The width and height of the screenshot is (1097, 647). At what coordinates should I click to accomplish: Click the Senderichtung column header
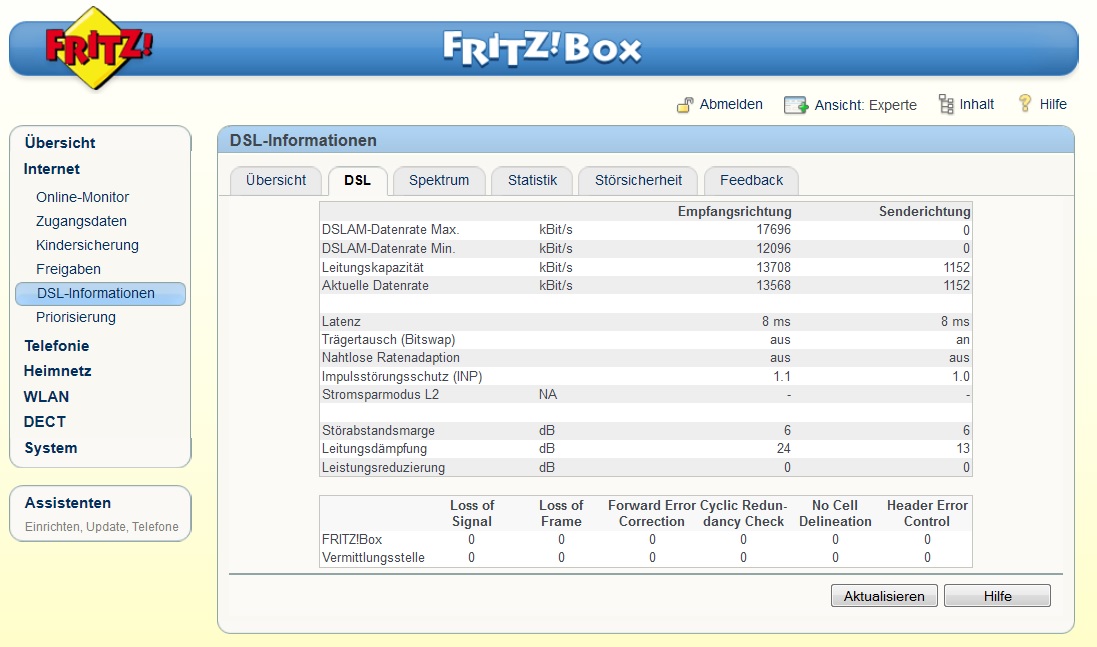coord(925,211)
